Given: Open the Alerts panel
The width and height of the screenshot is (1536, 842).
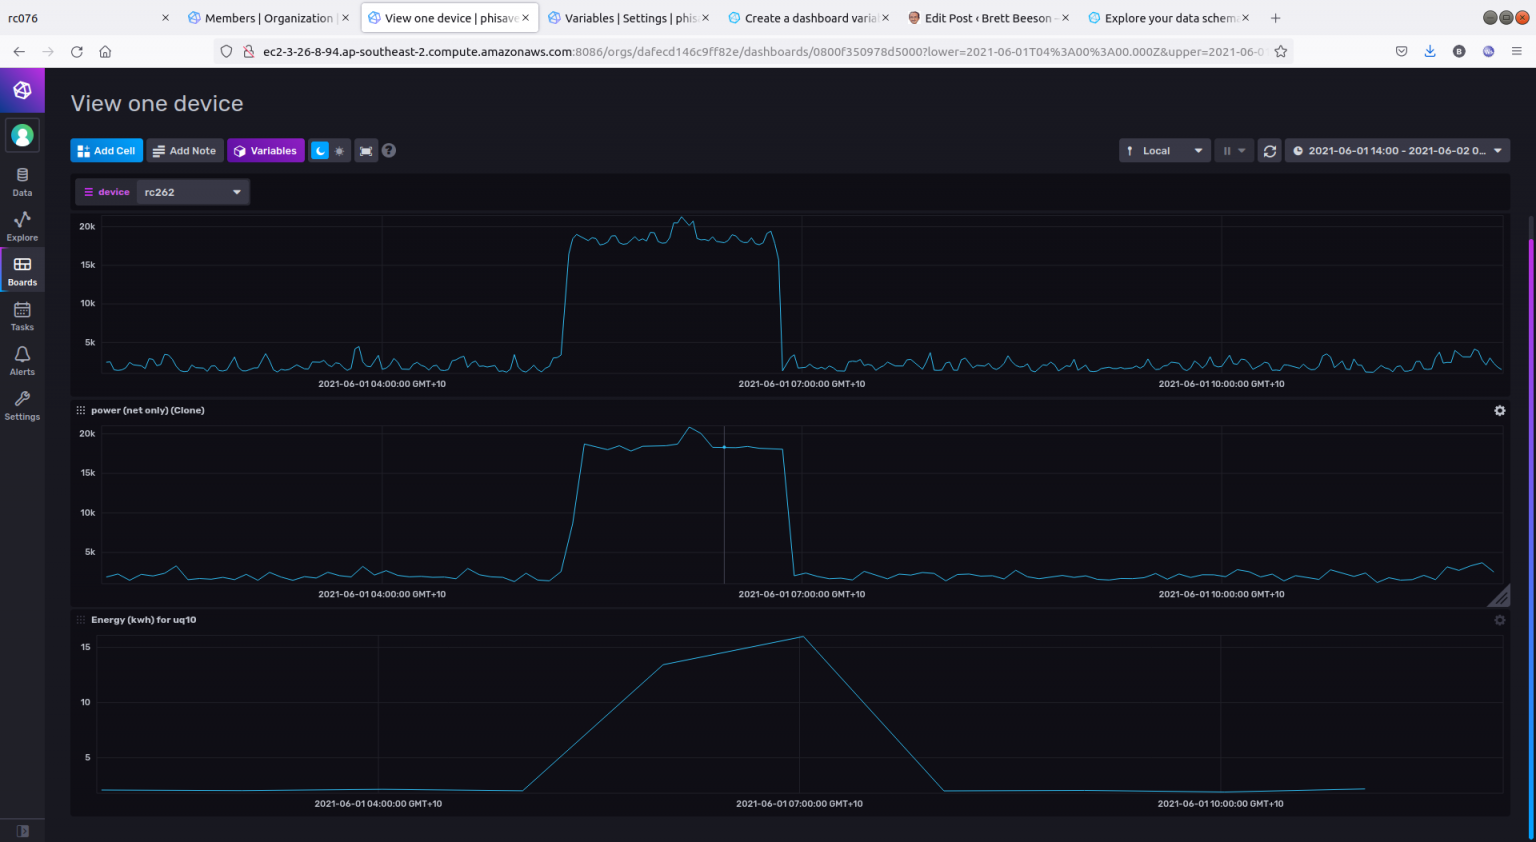Looking at the screenshot, I should point(22,359).
